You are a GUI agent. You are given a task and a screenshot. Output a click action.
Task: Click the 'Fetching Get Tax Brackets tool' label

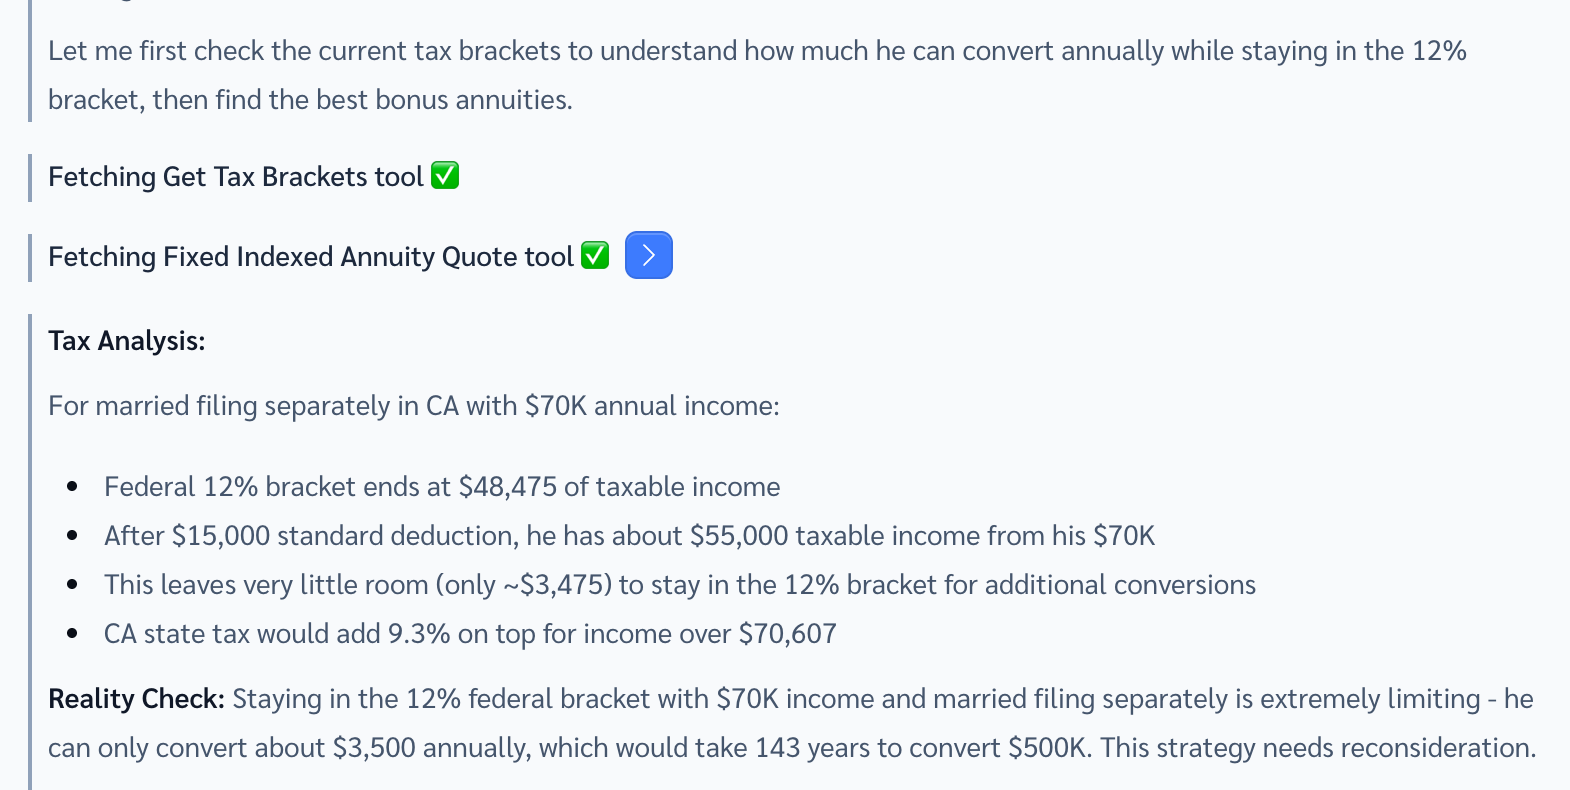tap(232, 176)
